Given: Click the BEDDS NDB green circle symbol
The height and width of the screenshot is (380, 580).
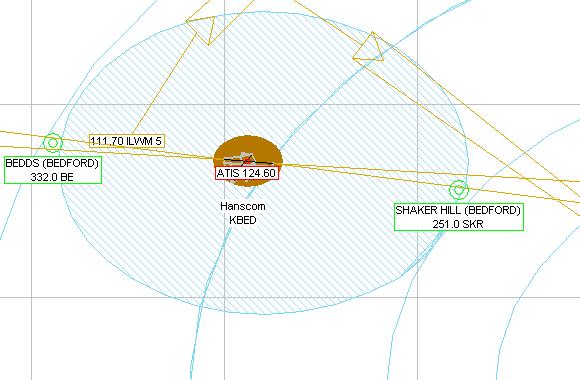Looking at the screenshot, I should click(x=53, y=142).
